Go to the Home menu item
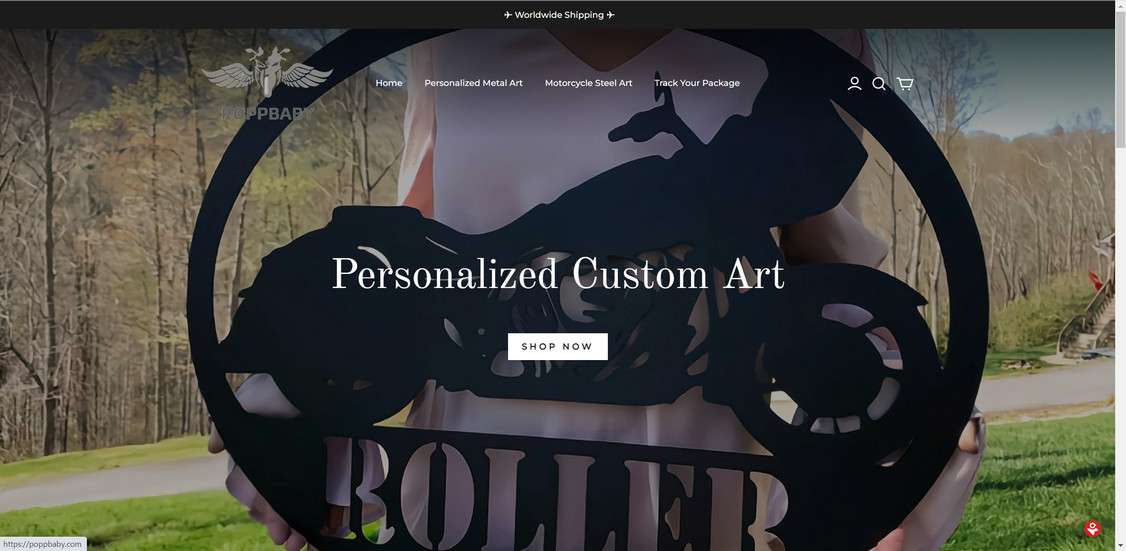The height and width of the screenshot is (551, 1126). point(388,83)
